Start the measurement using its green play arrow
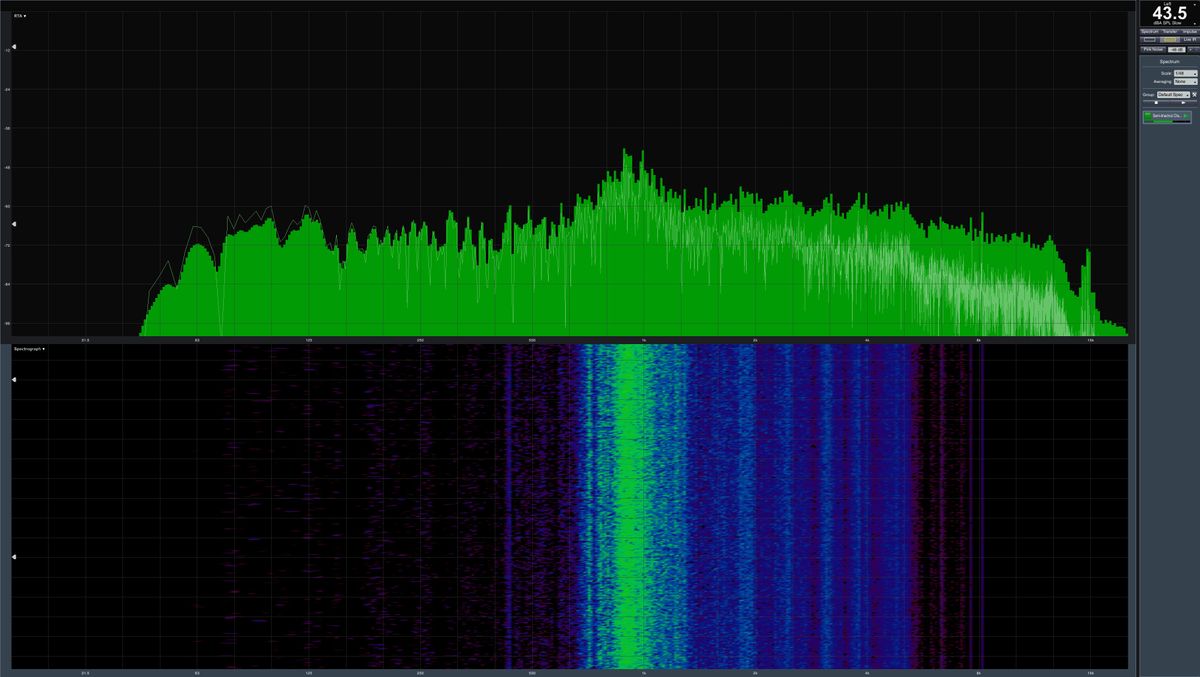 click(x=1187, y=116)
